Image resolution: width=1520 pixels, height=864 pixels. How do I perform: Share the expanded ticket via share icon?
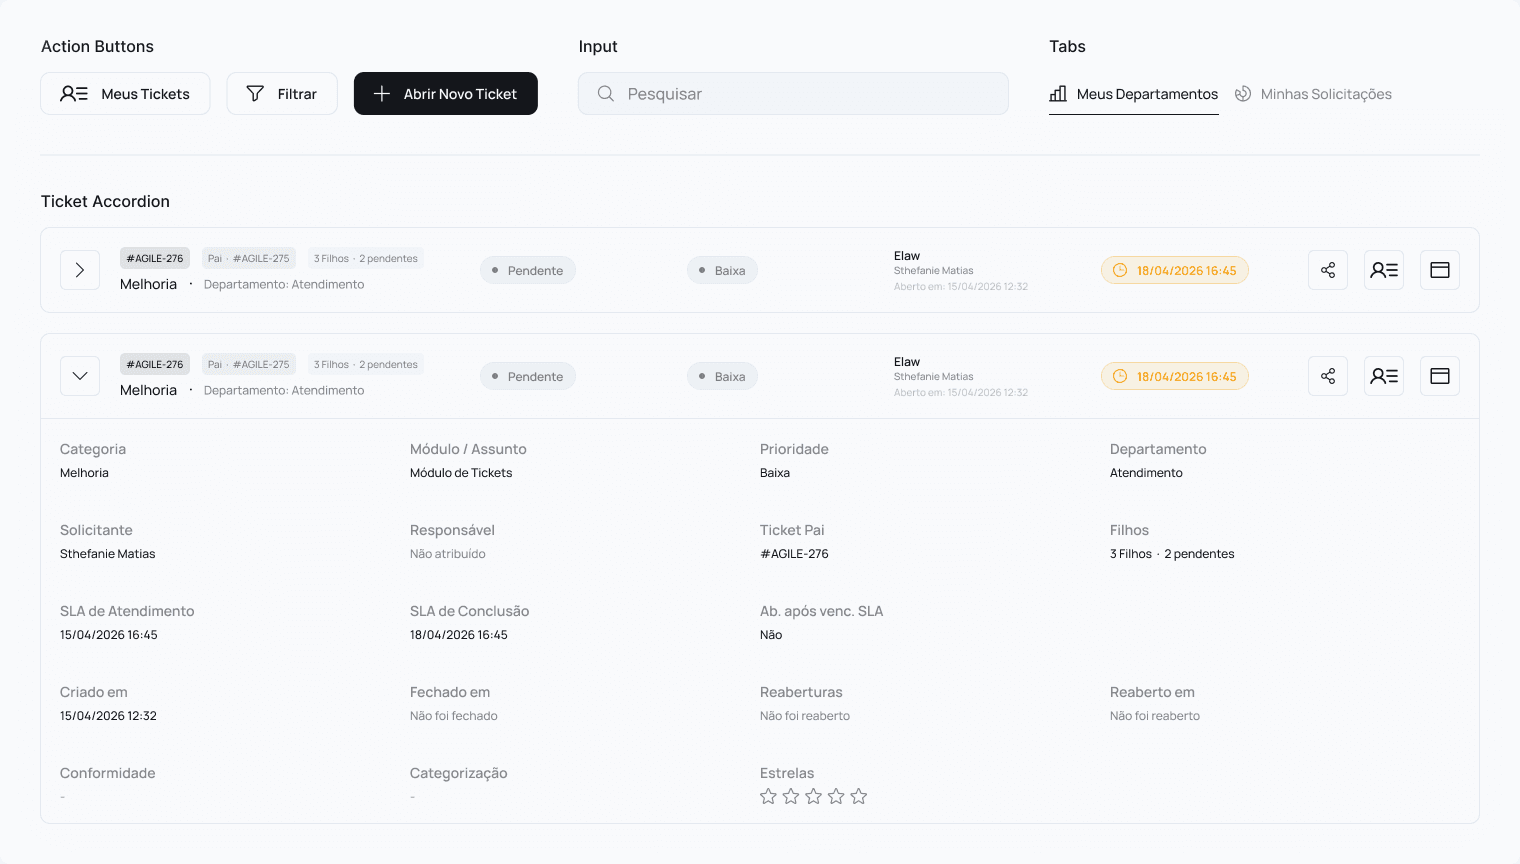(x=1328, y=376)
